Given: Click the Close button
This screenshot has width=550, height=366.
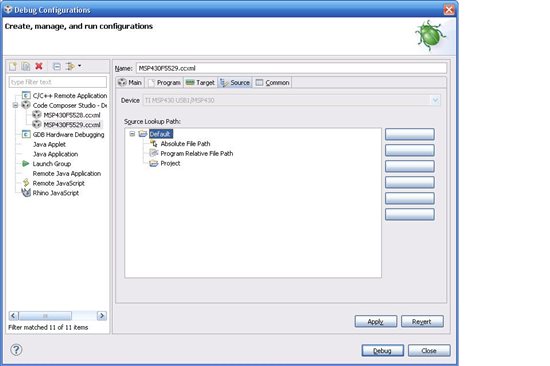Looking at the screenshot, I should coord(429,351).
